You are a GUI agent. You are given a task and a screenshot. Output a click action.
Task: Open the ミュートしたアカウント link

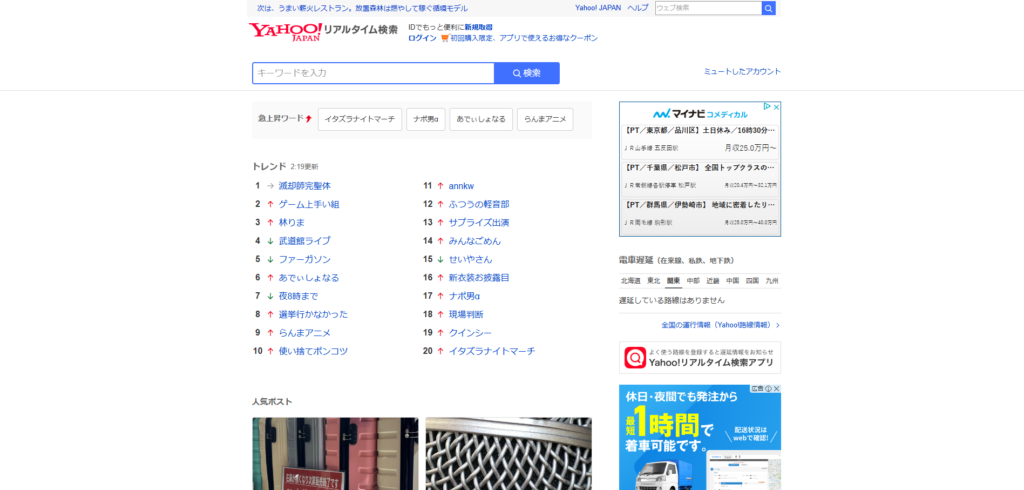pyautogui.click(x=742, y=72)
